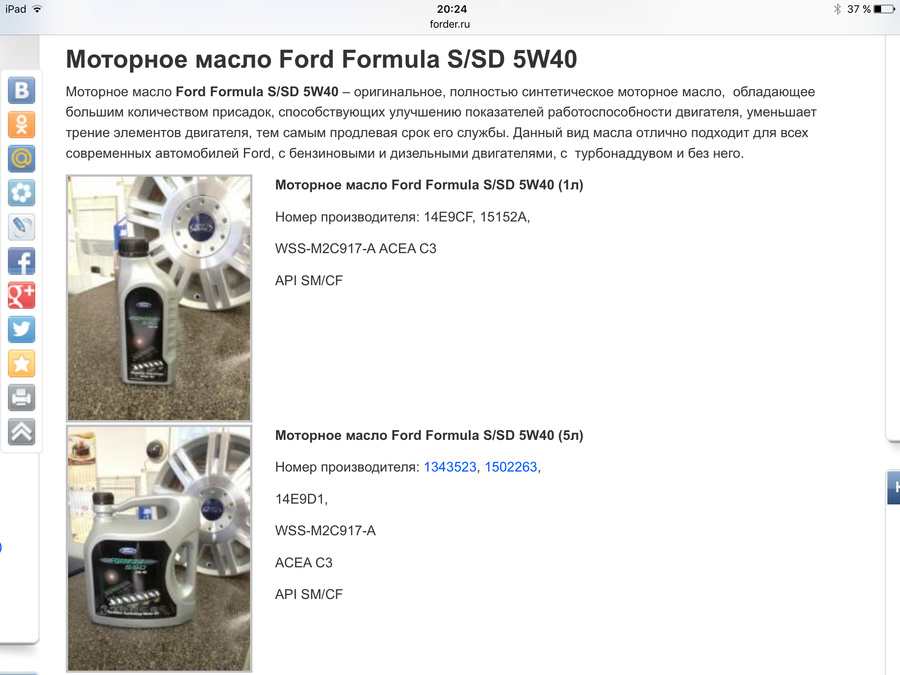Share the page on Facebook
The height and width of the screenshot is (675, 900).
pyautogui.click(x=21, y=261)
